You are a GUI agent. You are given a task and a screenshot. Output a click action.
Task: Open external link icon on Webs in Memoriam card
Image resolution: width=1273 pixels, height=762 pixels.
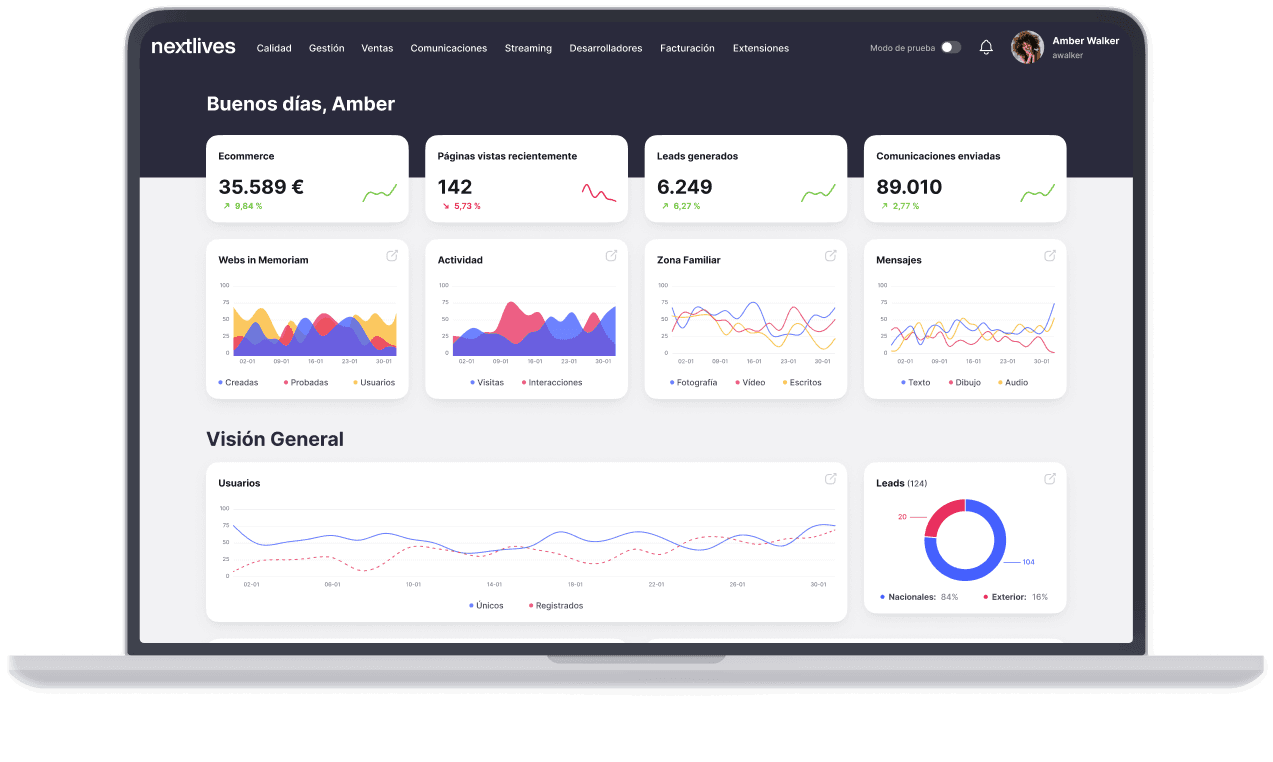tap(392, 256)
